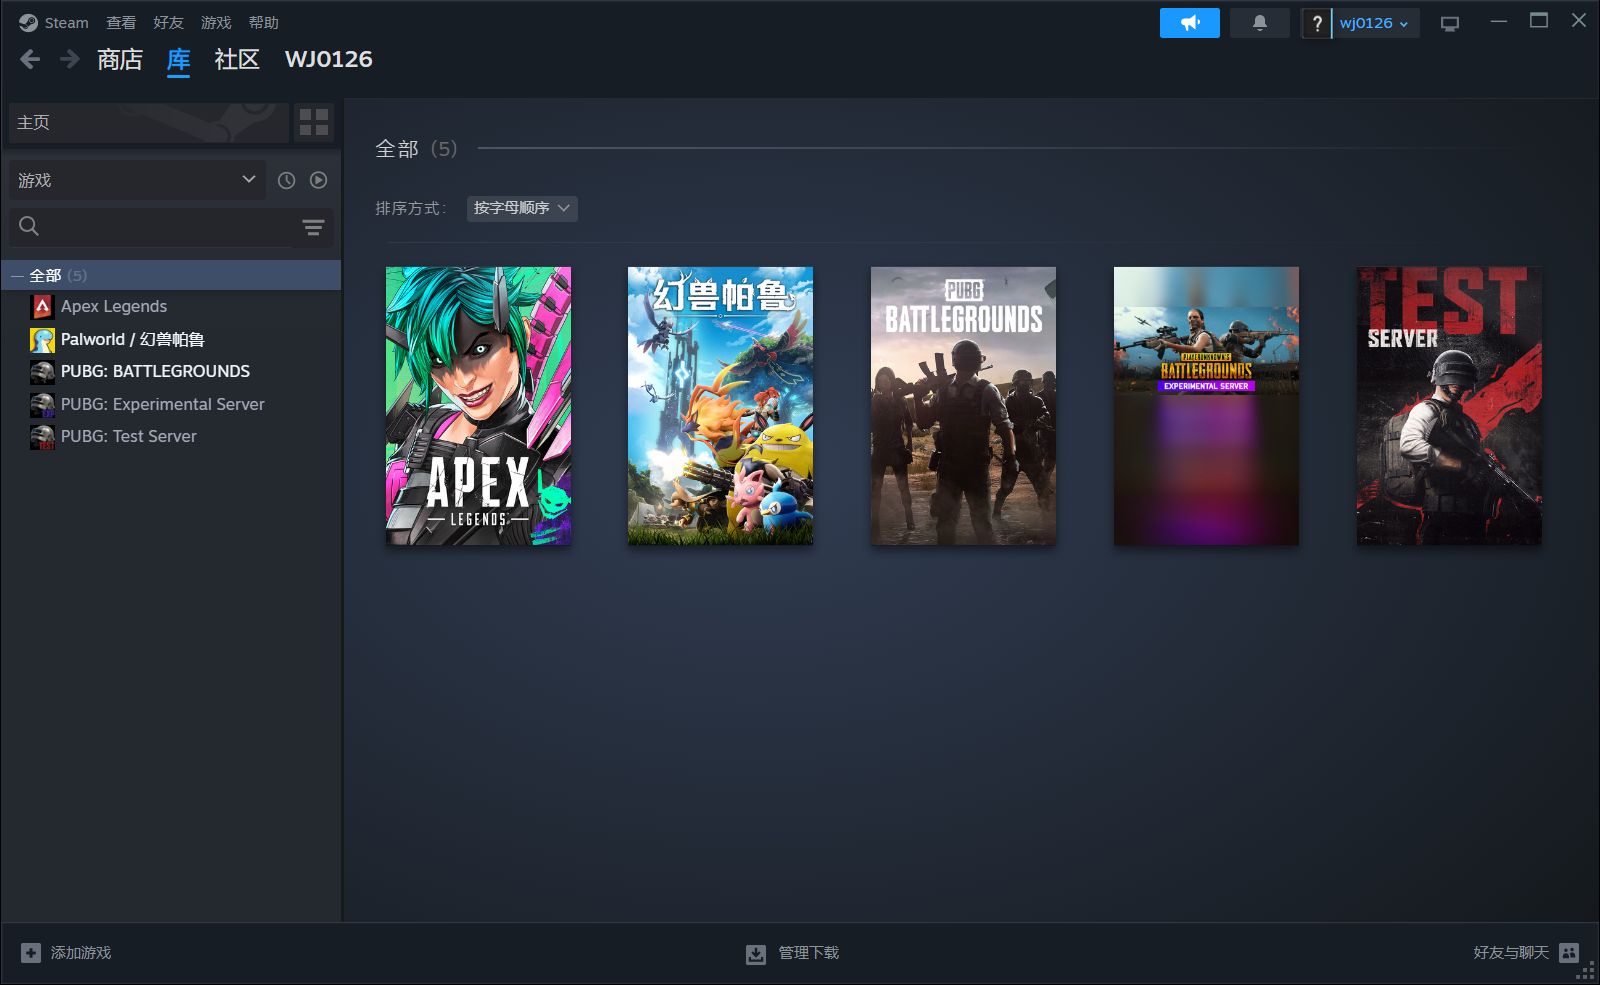Open the Apex Legends cover art
The height and width of the screenshot is (985, 1600).
tap(478, 406)
